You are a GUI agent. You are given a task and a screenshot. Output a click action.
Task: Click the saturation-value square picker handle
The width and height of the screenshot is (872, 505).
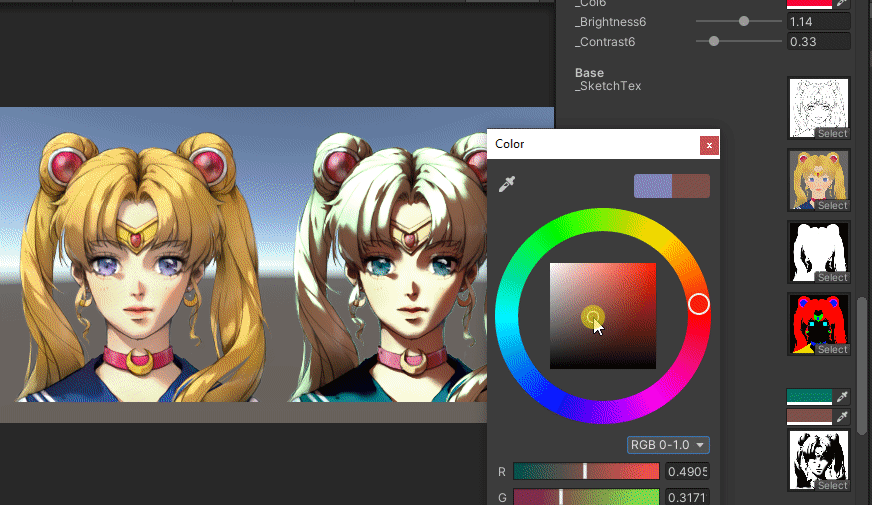coord(592,317)
